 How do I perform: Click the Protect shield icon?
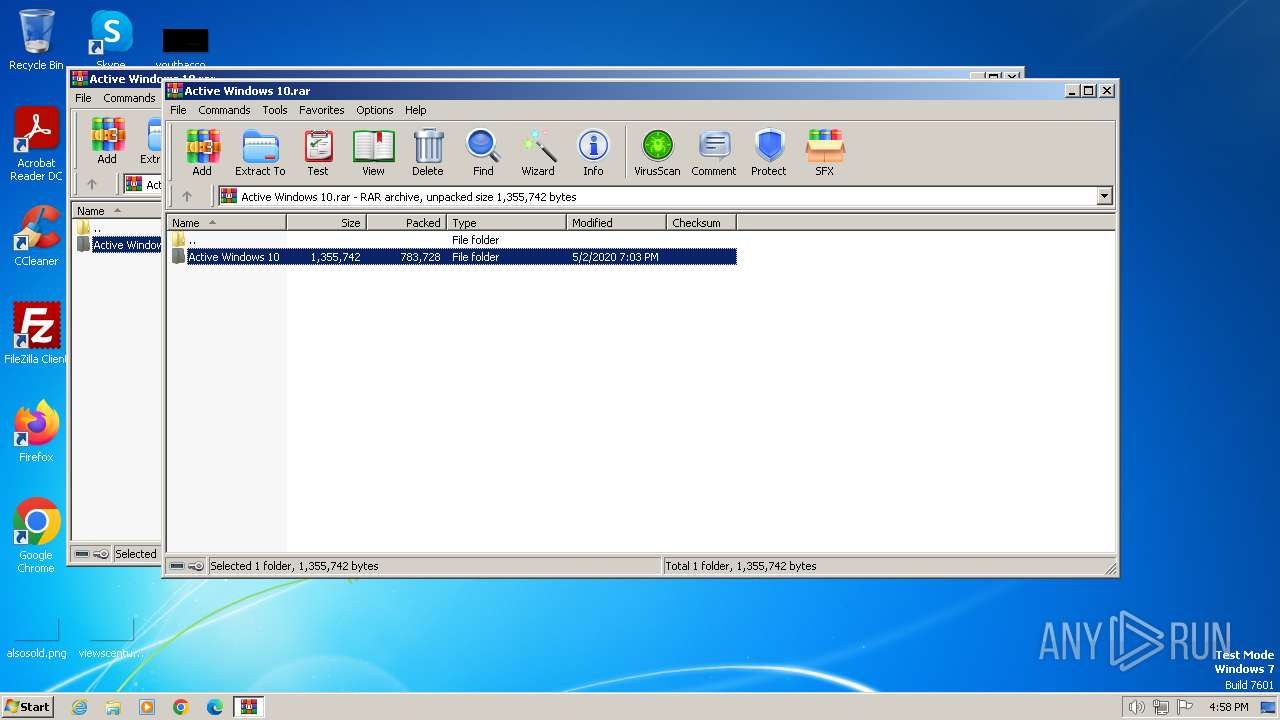pos(769,153)
